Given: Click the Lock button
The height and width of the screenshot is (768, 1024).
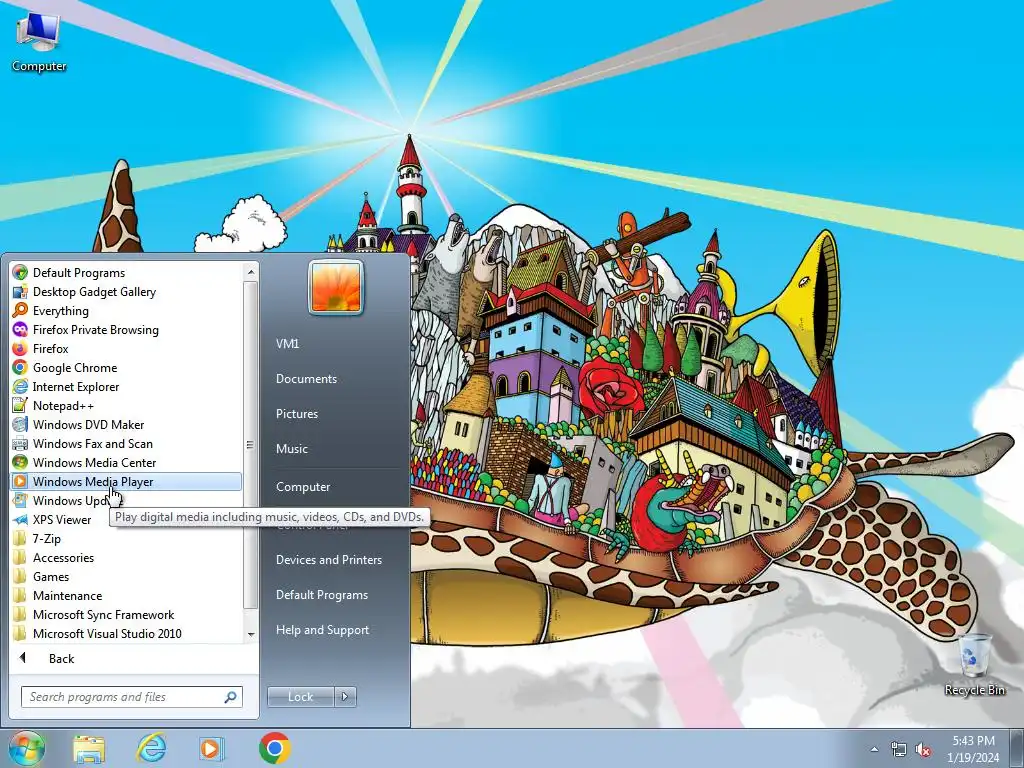Looking at the screenshot, I should coord(300,697).
